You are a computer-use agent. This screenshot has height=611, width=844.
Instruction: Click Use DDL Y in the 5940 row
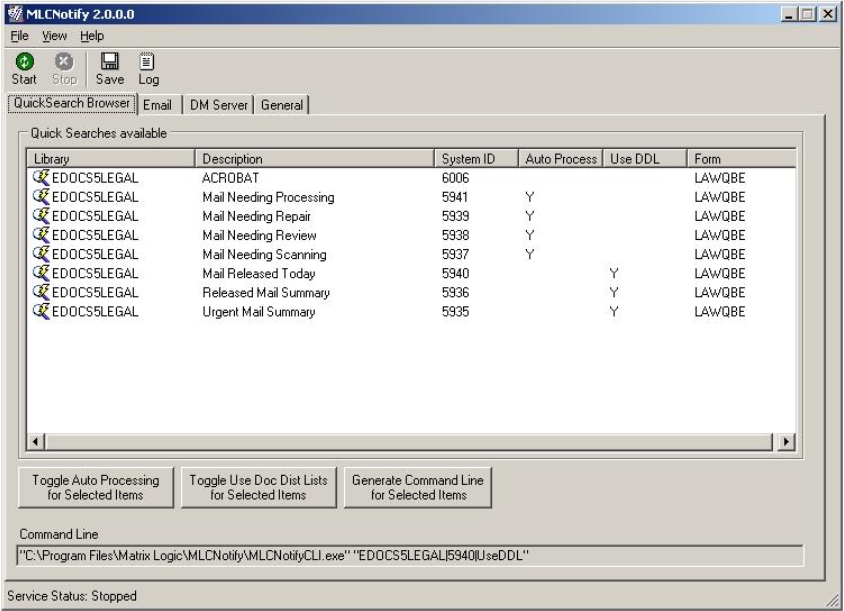(x=614, y=273)
